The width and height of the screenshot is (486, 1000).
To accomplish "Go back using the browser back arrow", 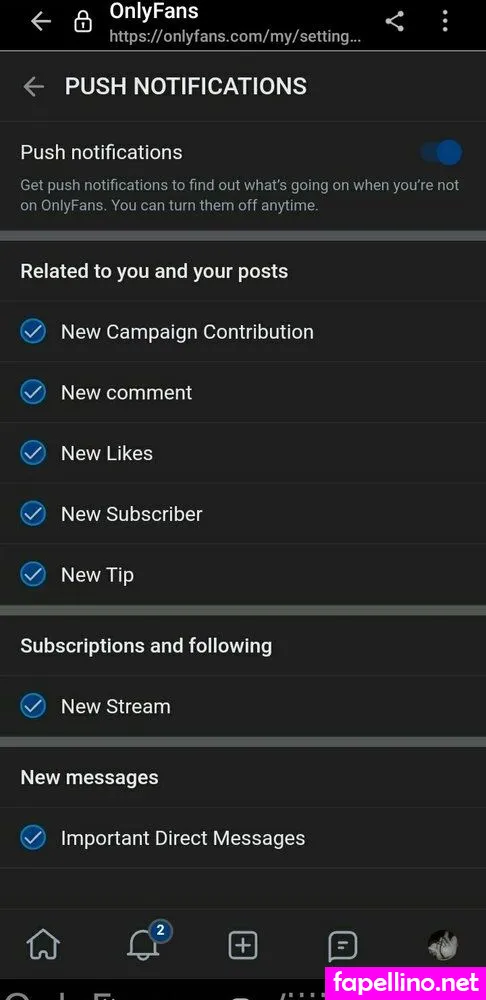I will click(x=41, y=22).
